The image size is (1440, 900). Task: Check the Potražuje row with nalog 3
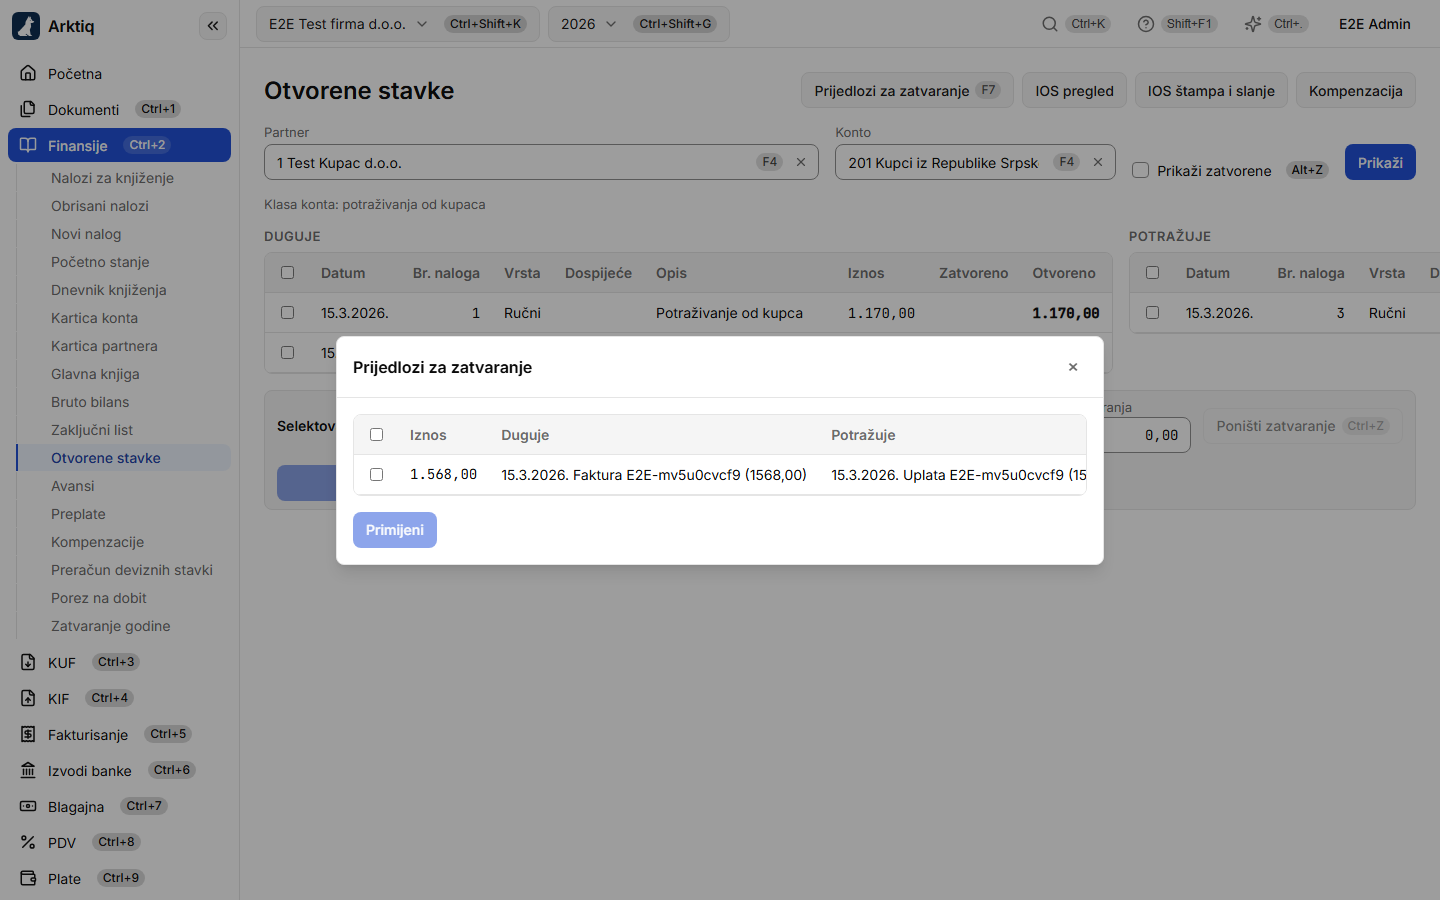point(1153,313)
